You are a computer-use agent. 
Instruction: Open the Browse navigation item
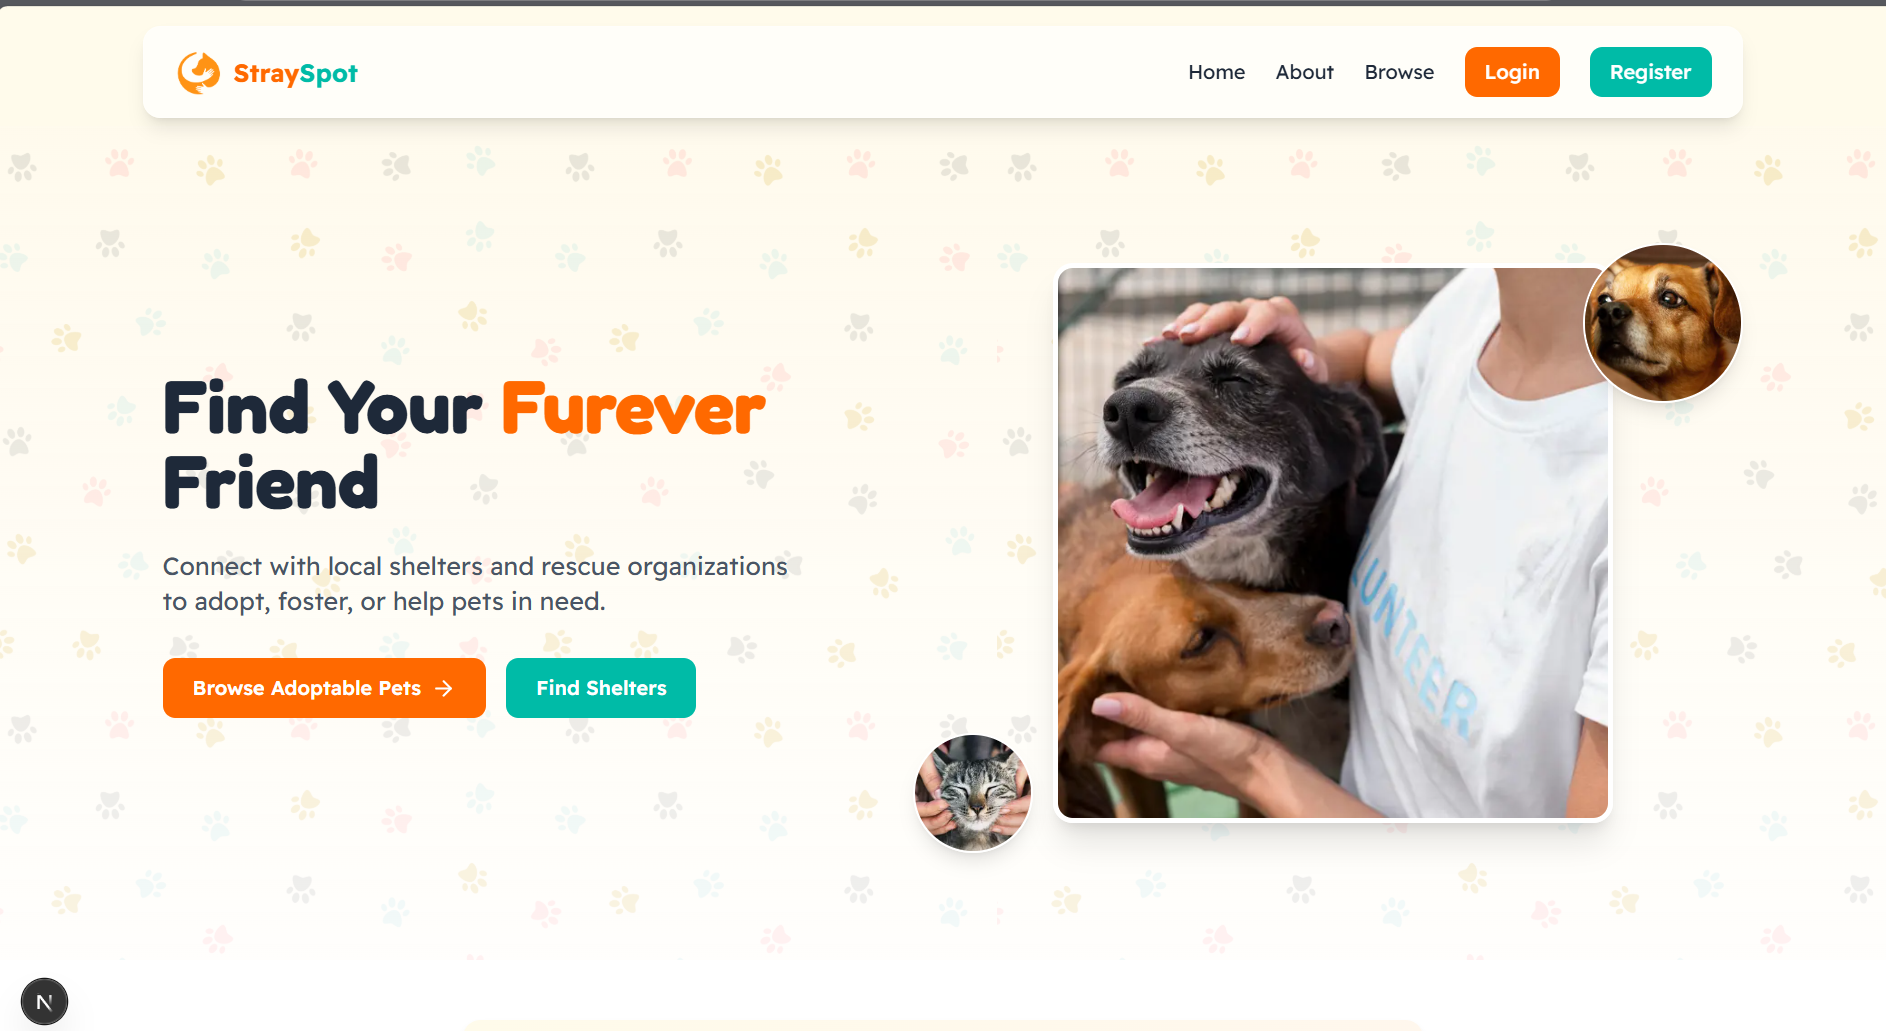click(x=1399, y=72)
